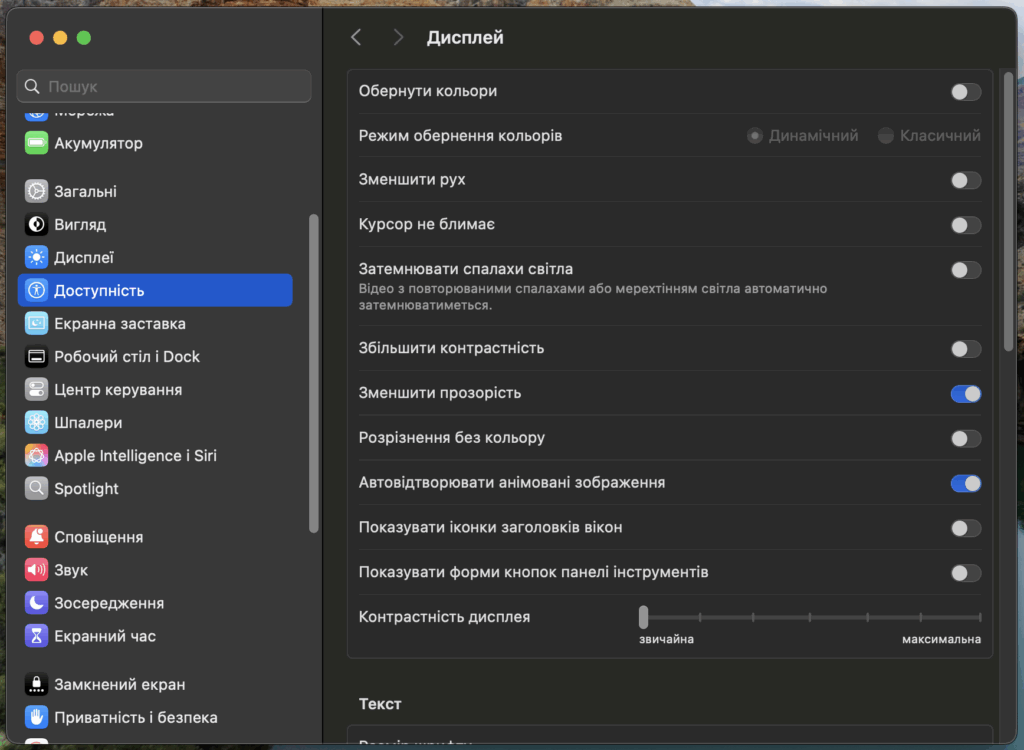Screen dimensions: 1024x750
Task: Turn off Автовідтворювати анімовані зображення
Action: [964, 483]
